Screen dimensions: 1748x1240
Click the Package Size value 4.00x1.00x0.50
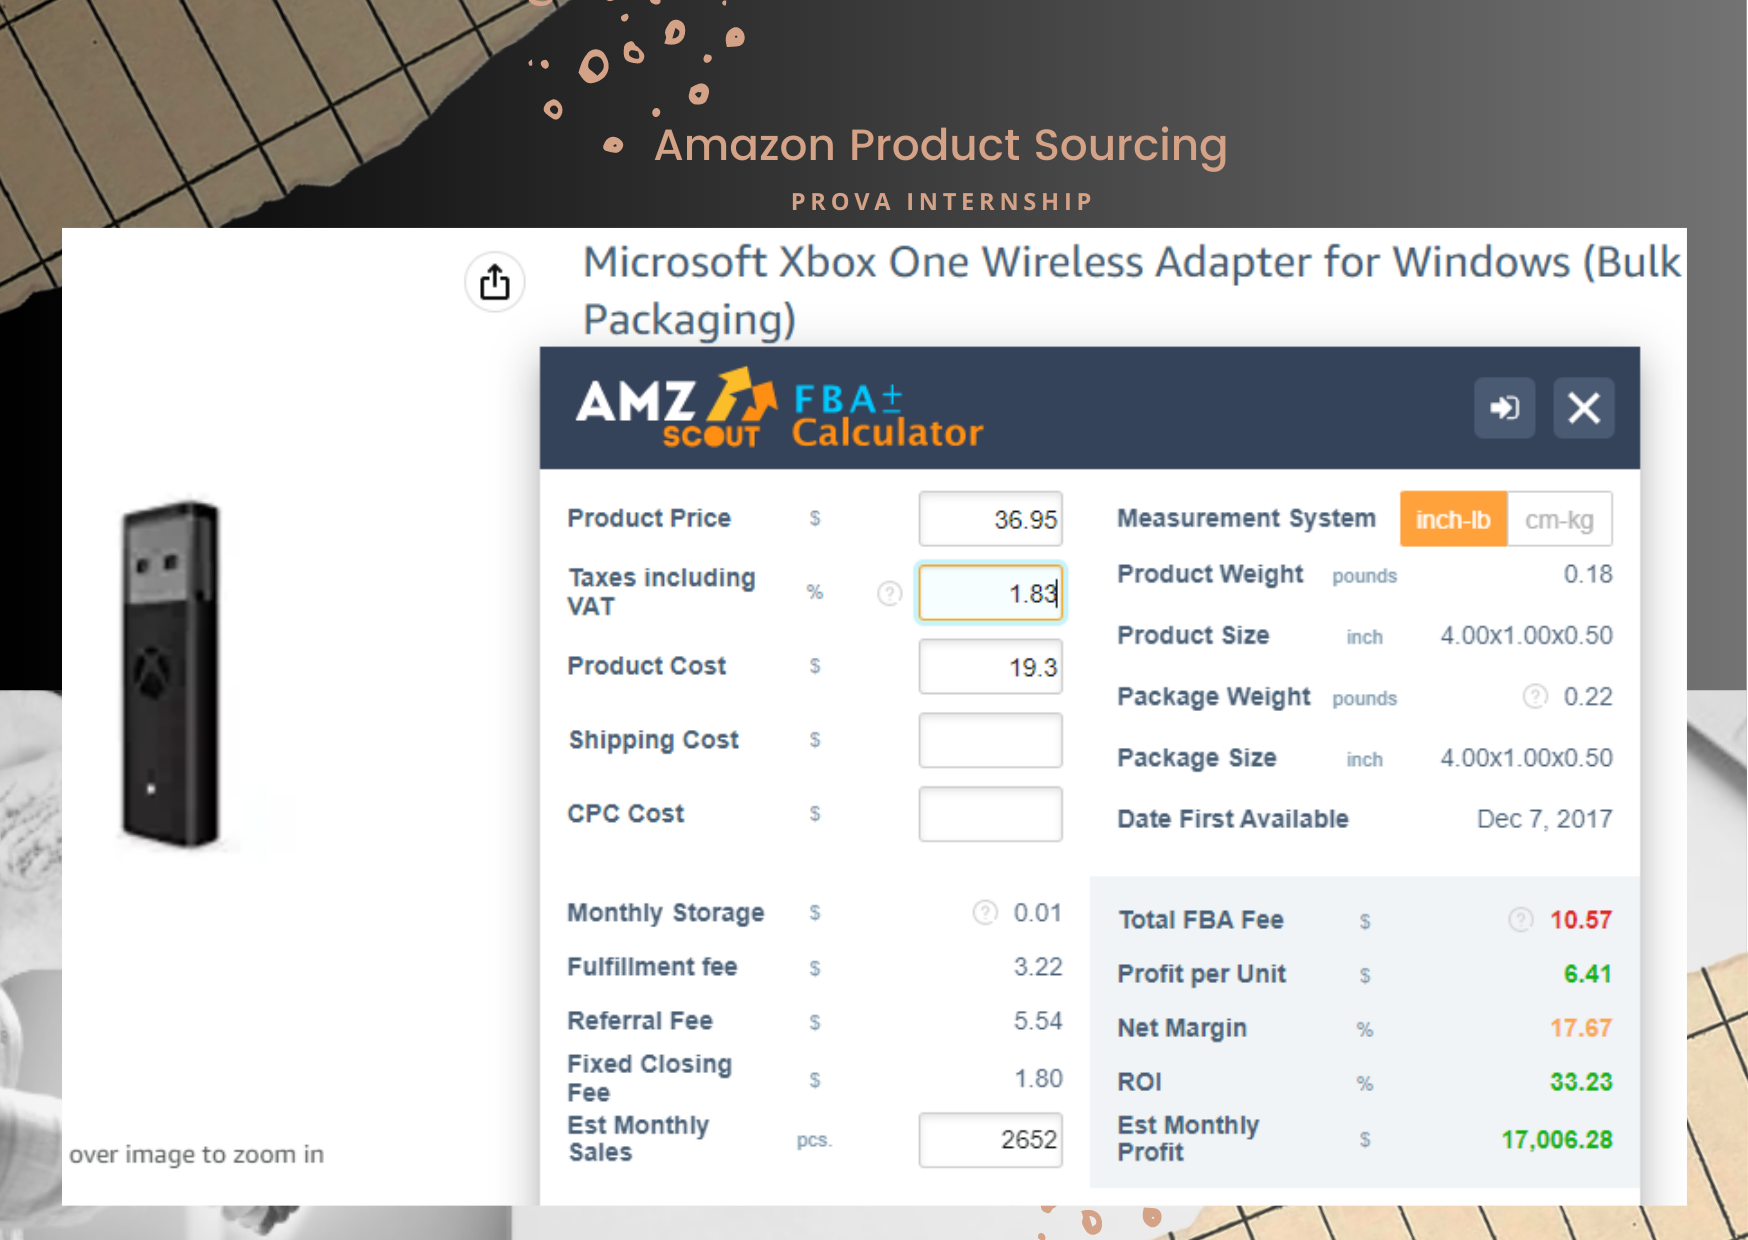[x=1526, y=757]
